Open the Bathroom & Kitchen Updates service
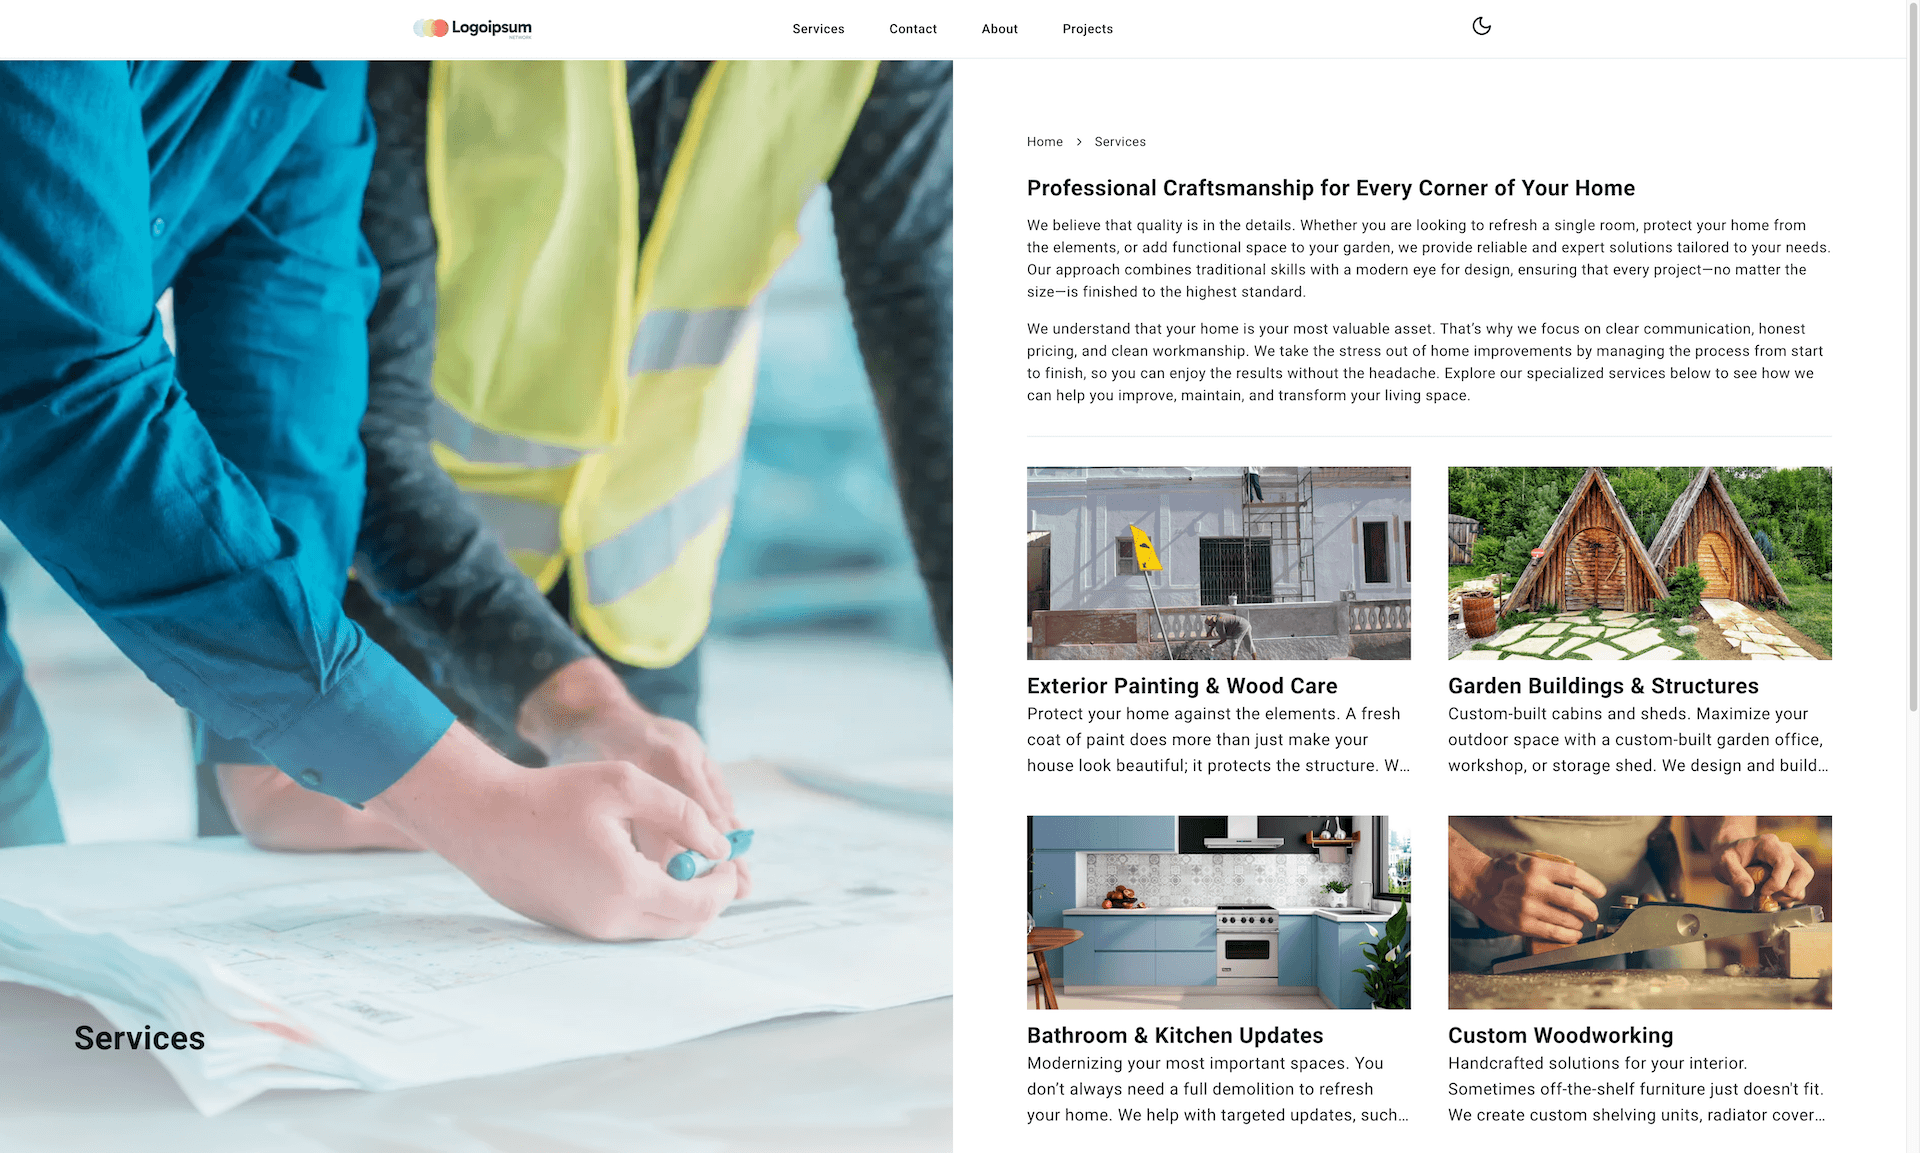 pyautogui.click(x=1174, y=1035)
